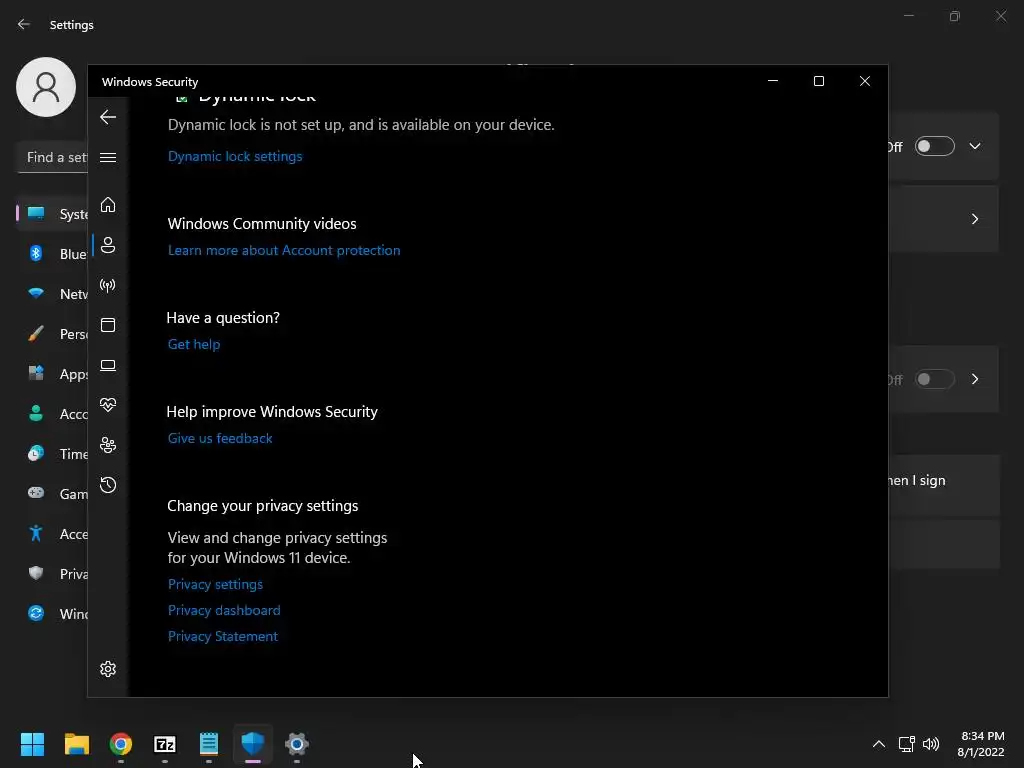Select Account protection sidebar icon

click(x=108, y=245)
